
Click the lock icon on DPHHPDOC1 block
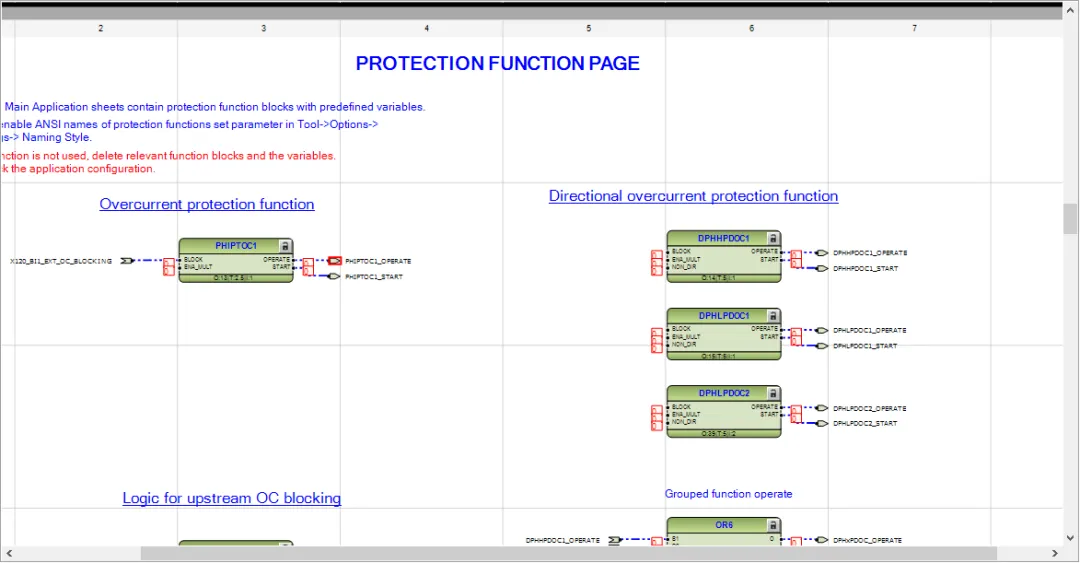point(773,239)
